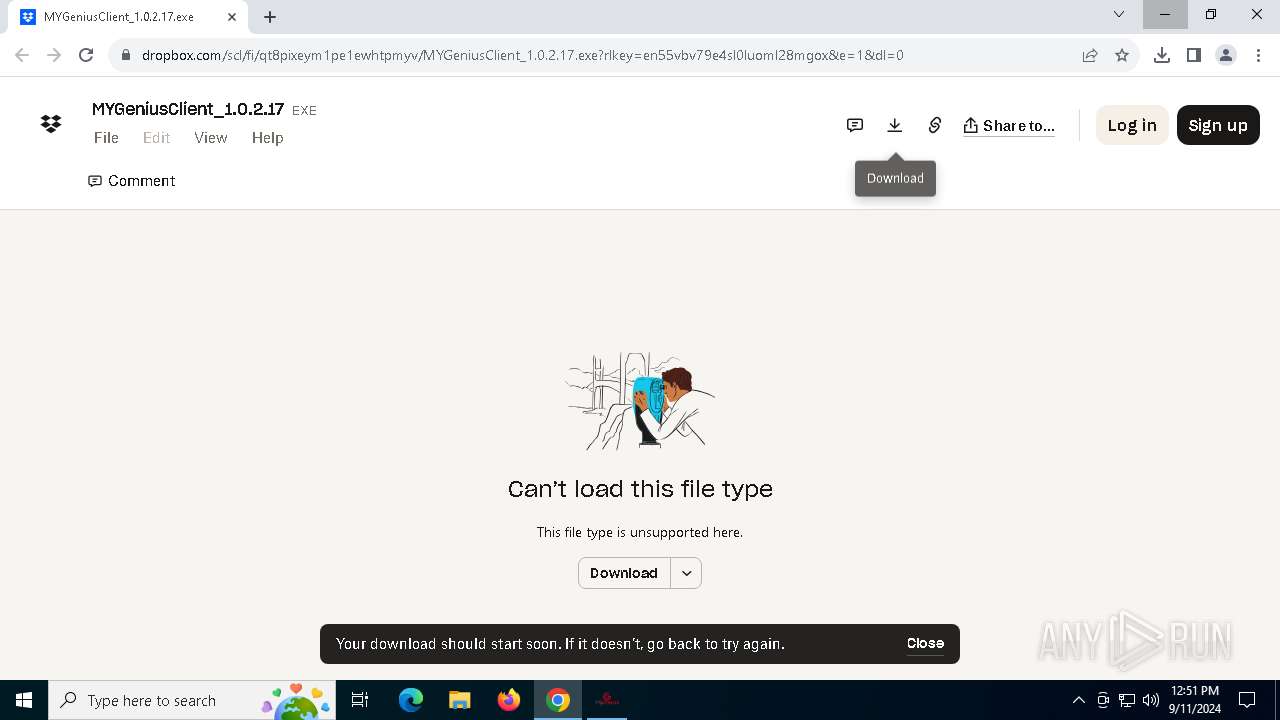Click the central Download button

tap(624, 573)
